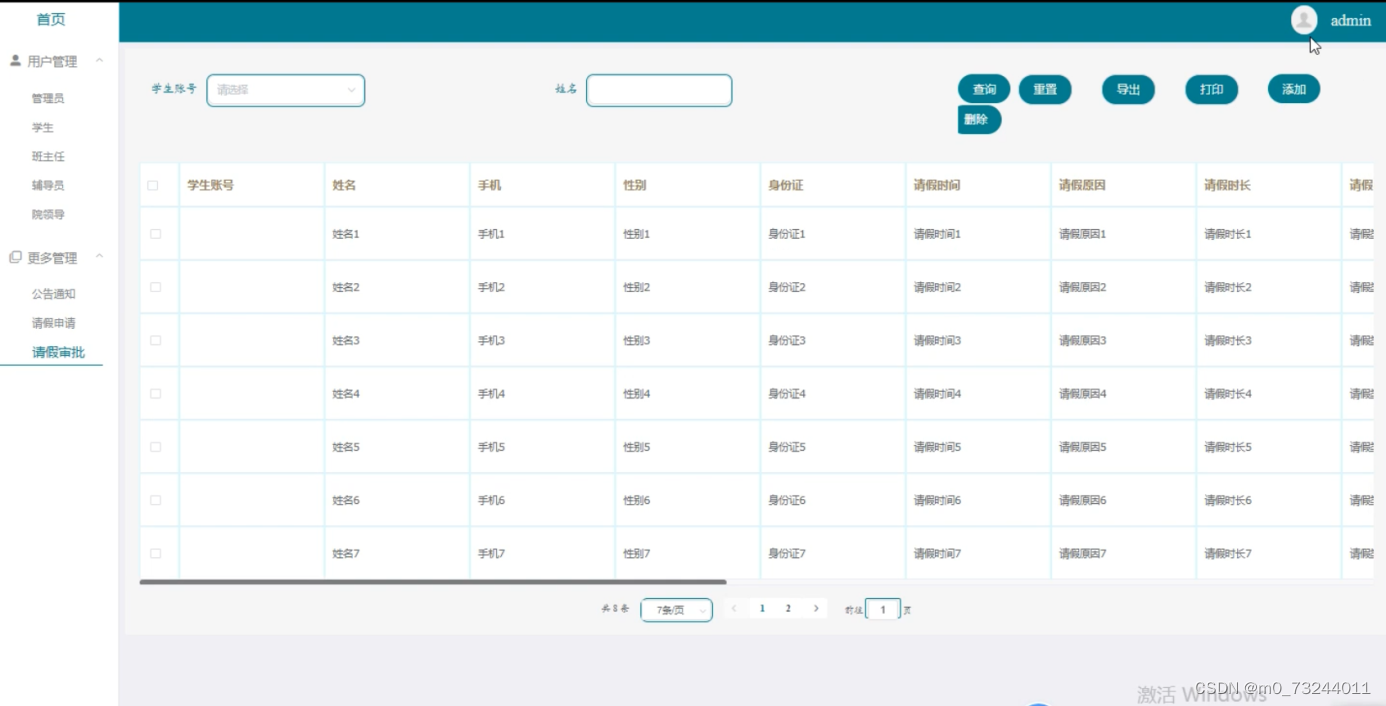
Task: Open the 请假申请 sidebar item
Action: pos(53,323)
